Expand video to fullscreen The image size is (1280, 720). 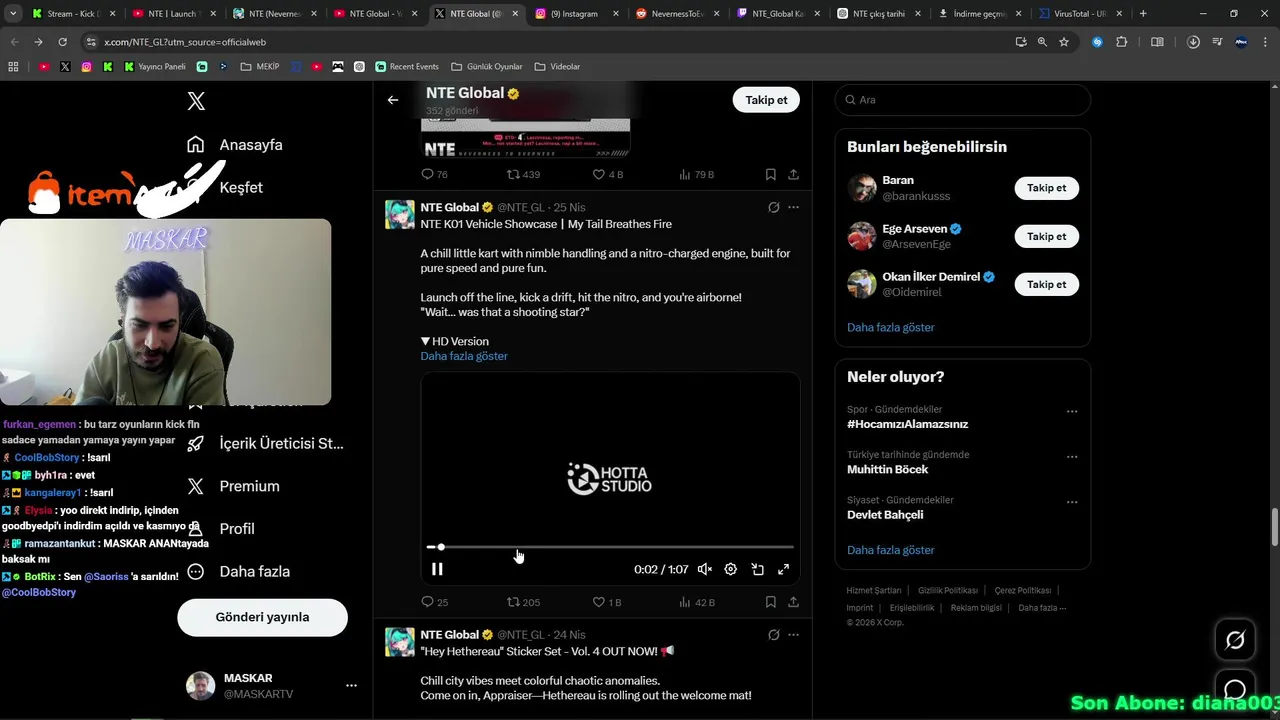click(x=784, y=569)
